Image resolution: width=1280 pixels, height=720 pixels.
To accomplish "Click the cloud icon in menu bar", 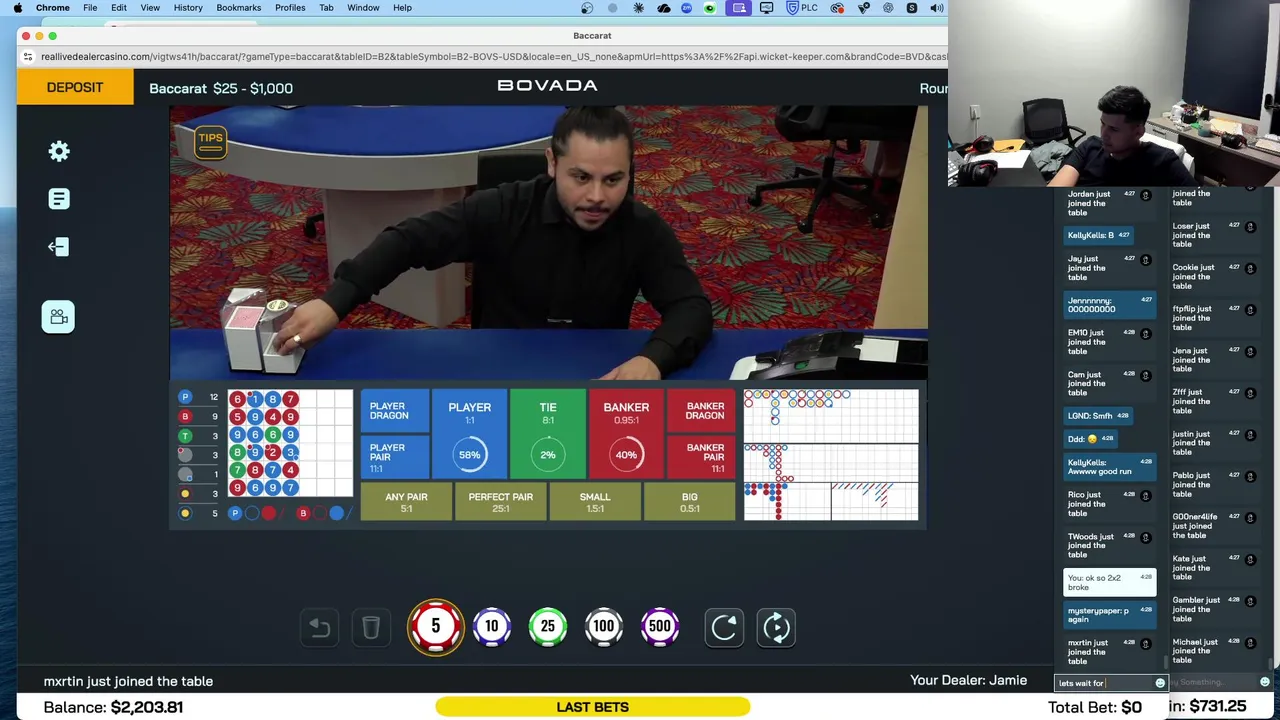I will tap(663, 8).
